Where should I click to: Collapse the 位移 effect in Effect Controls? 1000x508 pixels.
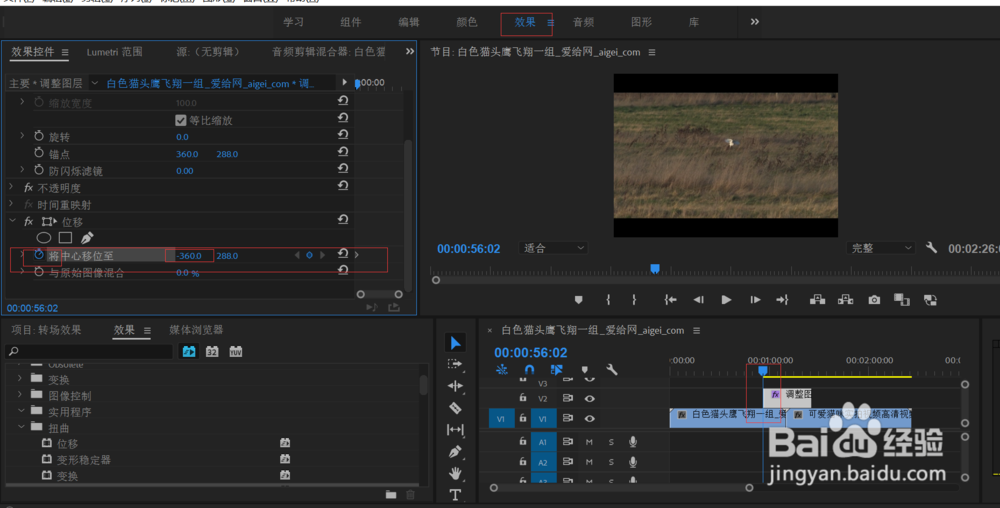tap(13, 221)
